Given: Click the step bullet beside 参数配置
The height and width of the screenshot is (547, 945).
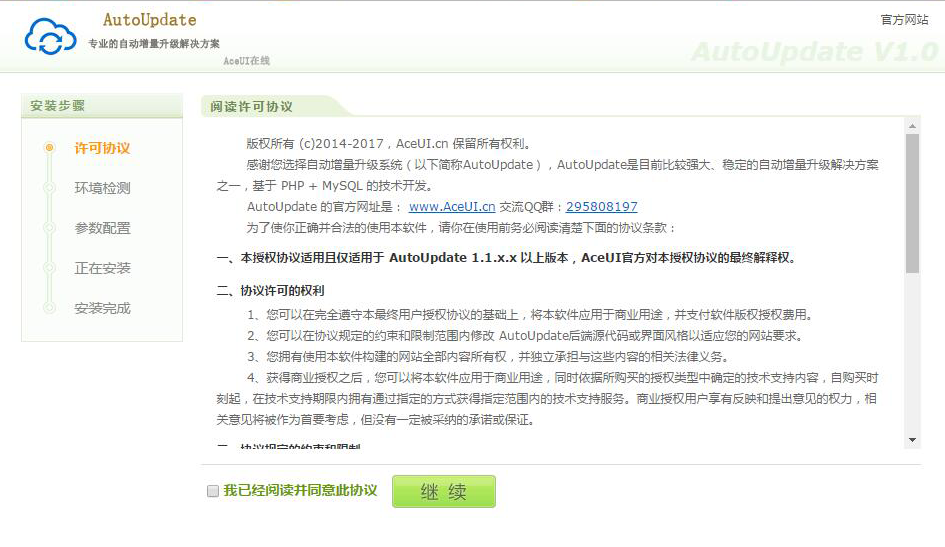Looking at the screenshot, I should point(49,228).
